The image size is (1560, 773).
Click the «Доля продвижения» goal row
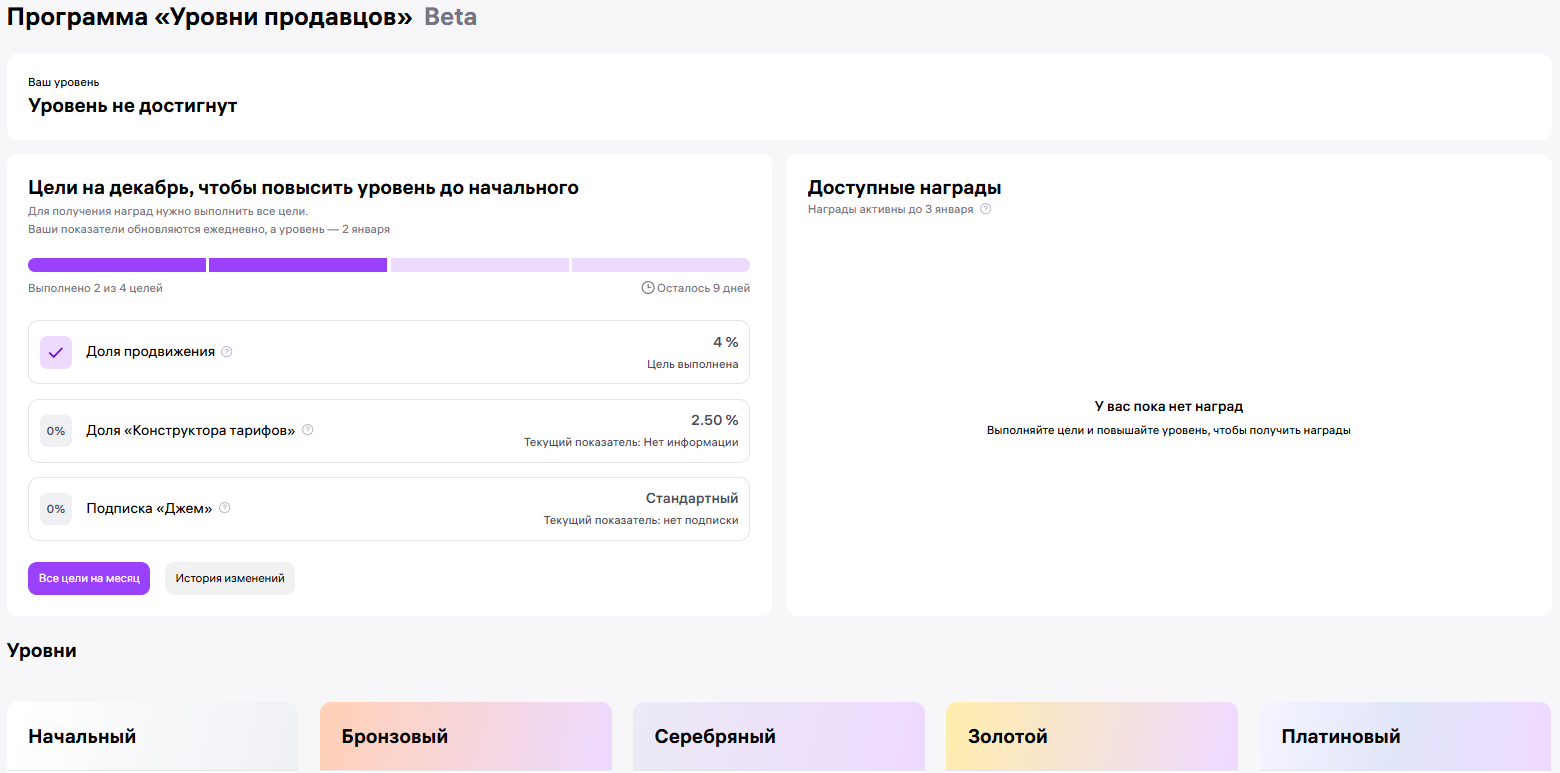coord(388,352)
